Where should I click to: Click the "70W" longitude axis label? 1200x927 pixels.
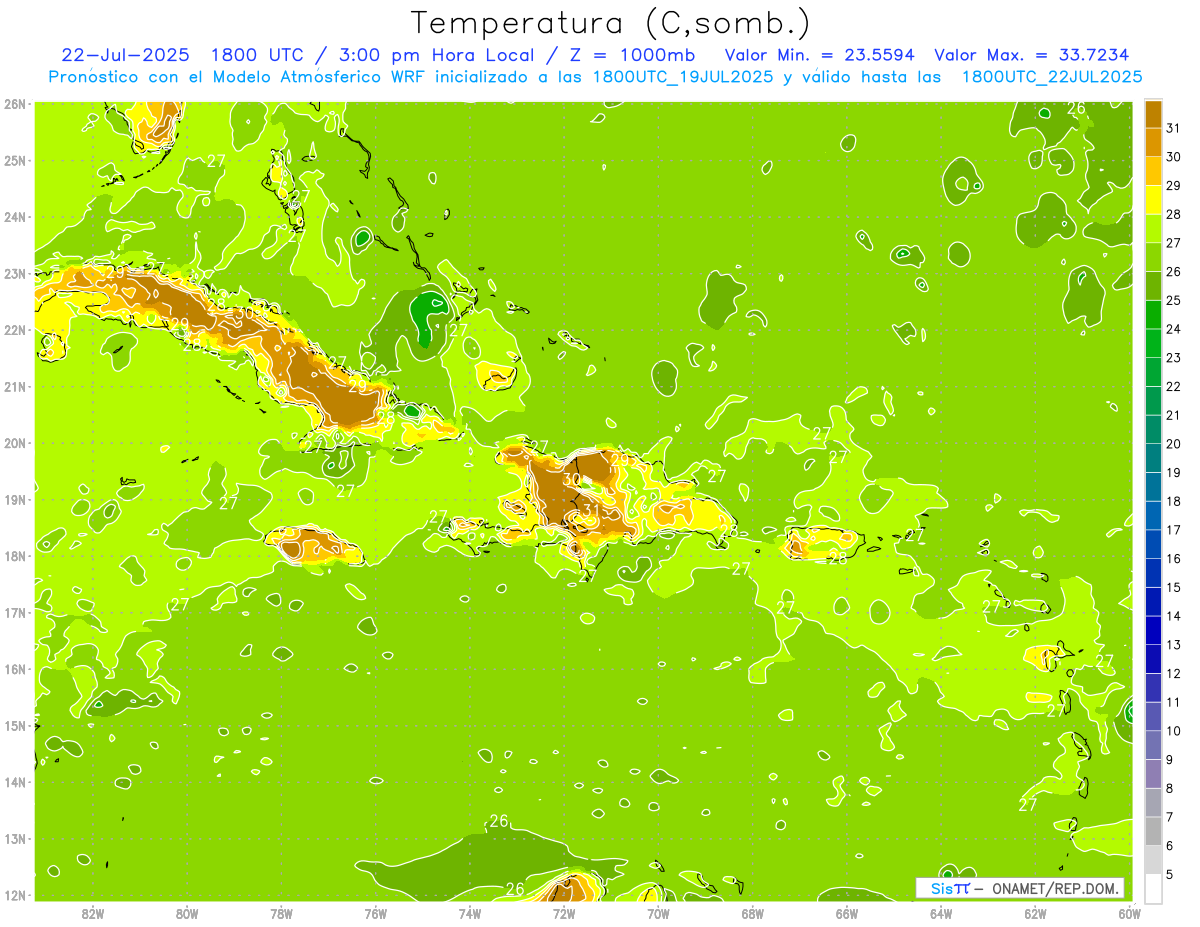coord(658,912)
